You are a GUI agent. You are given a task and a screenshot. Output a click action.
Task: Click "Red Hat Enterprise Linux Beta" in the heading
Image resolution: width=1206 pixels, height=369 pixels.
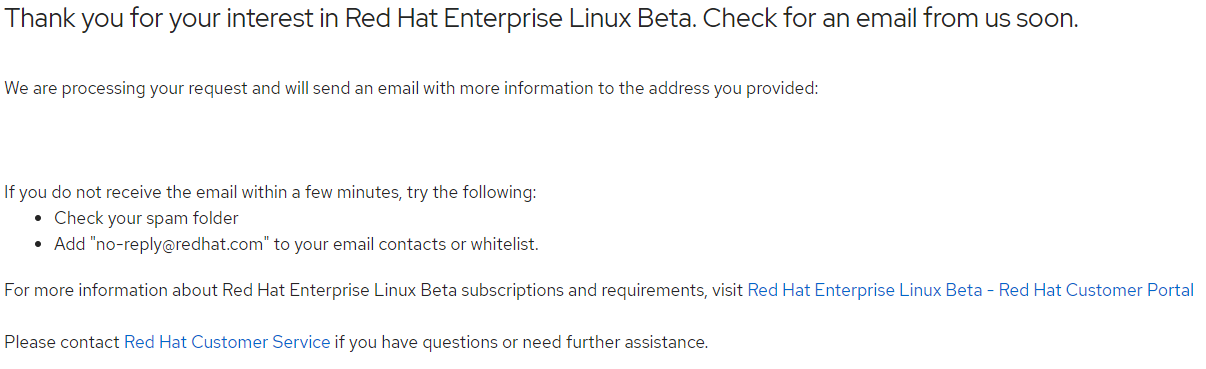(520, 18)
